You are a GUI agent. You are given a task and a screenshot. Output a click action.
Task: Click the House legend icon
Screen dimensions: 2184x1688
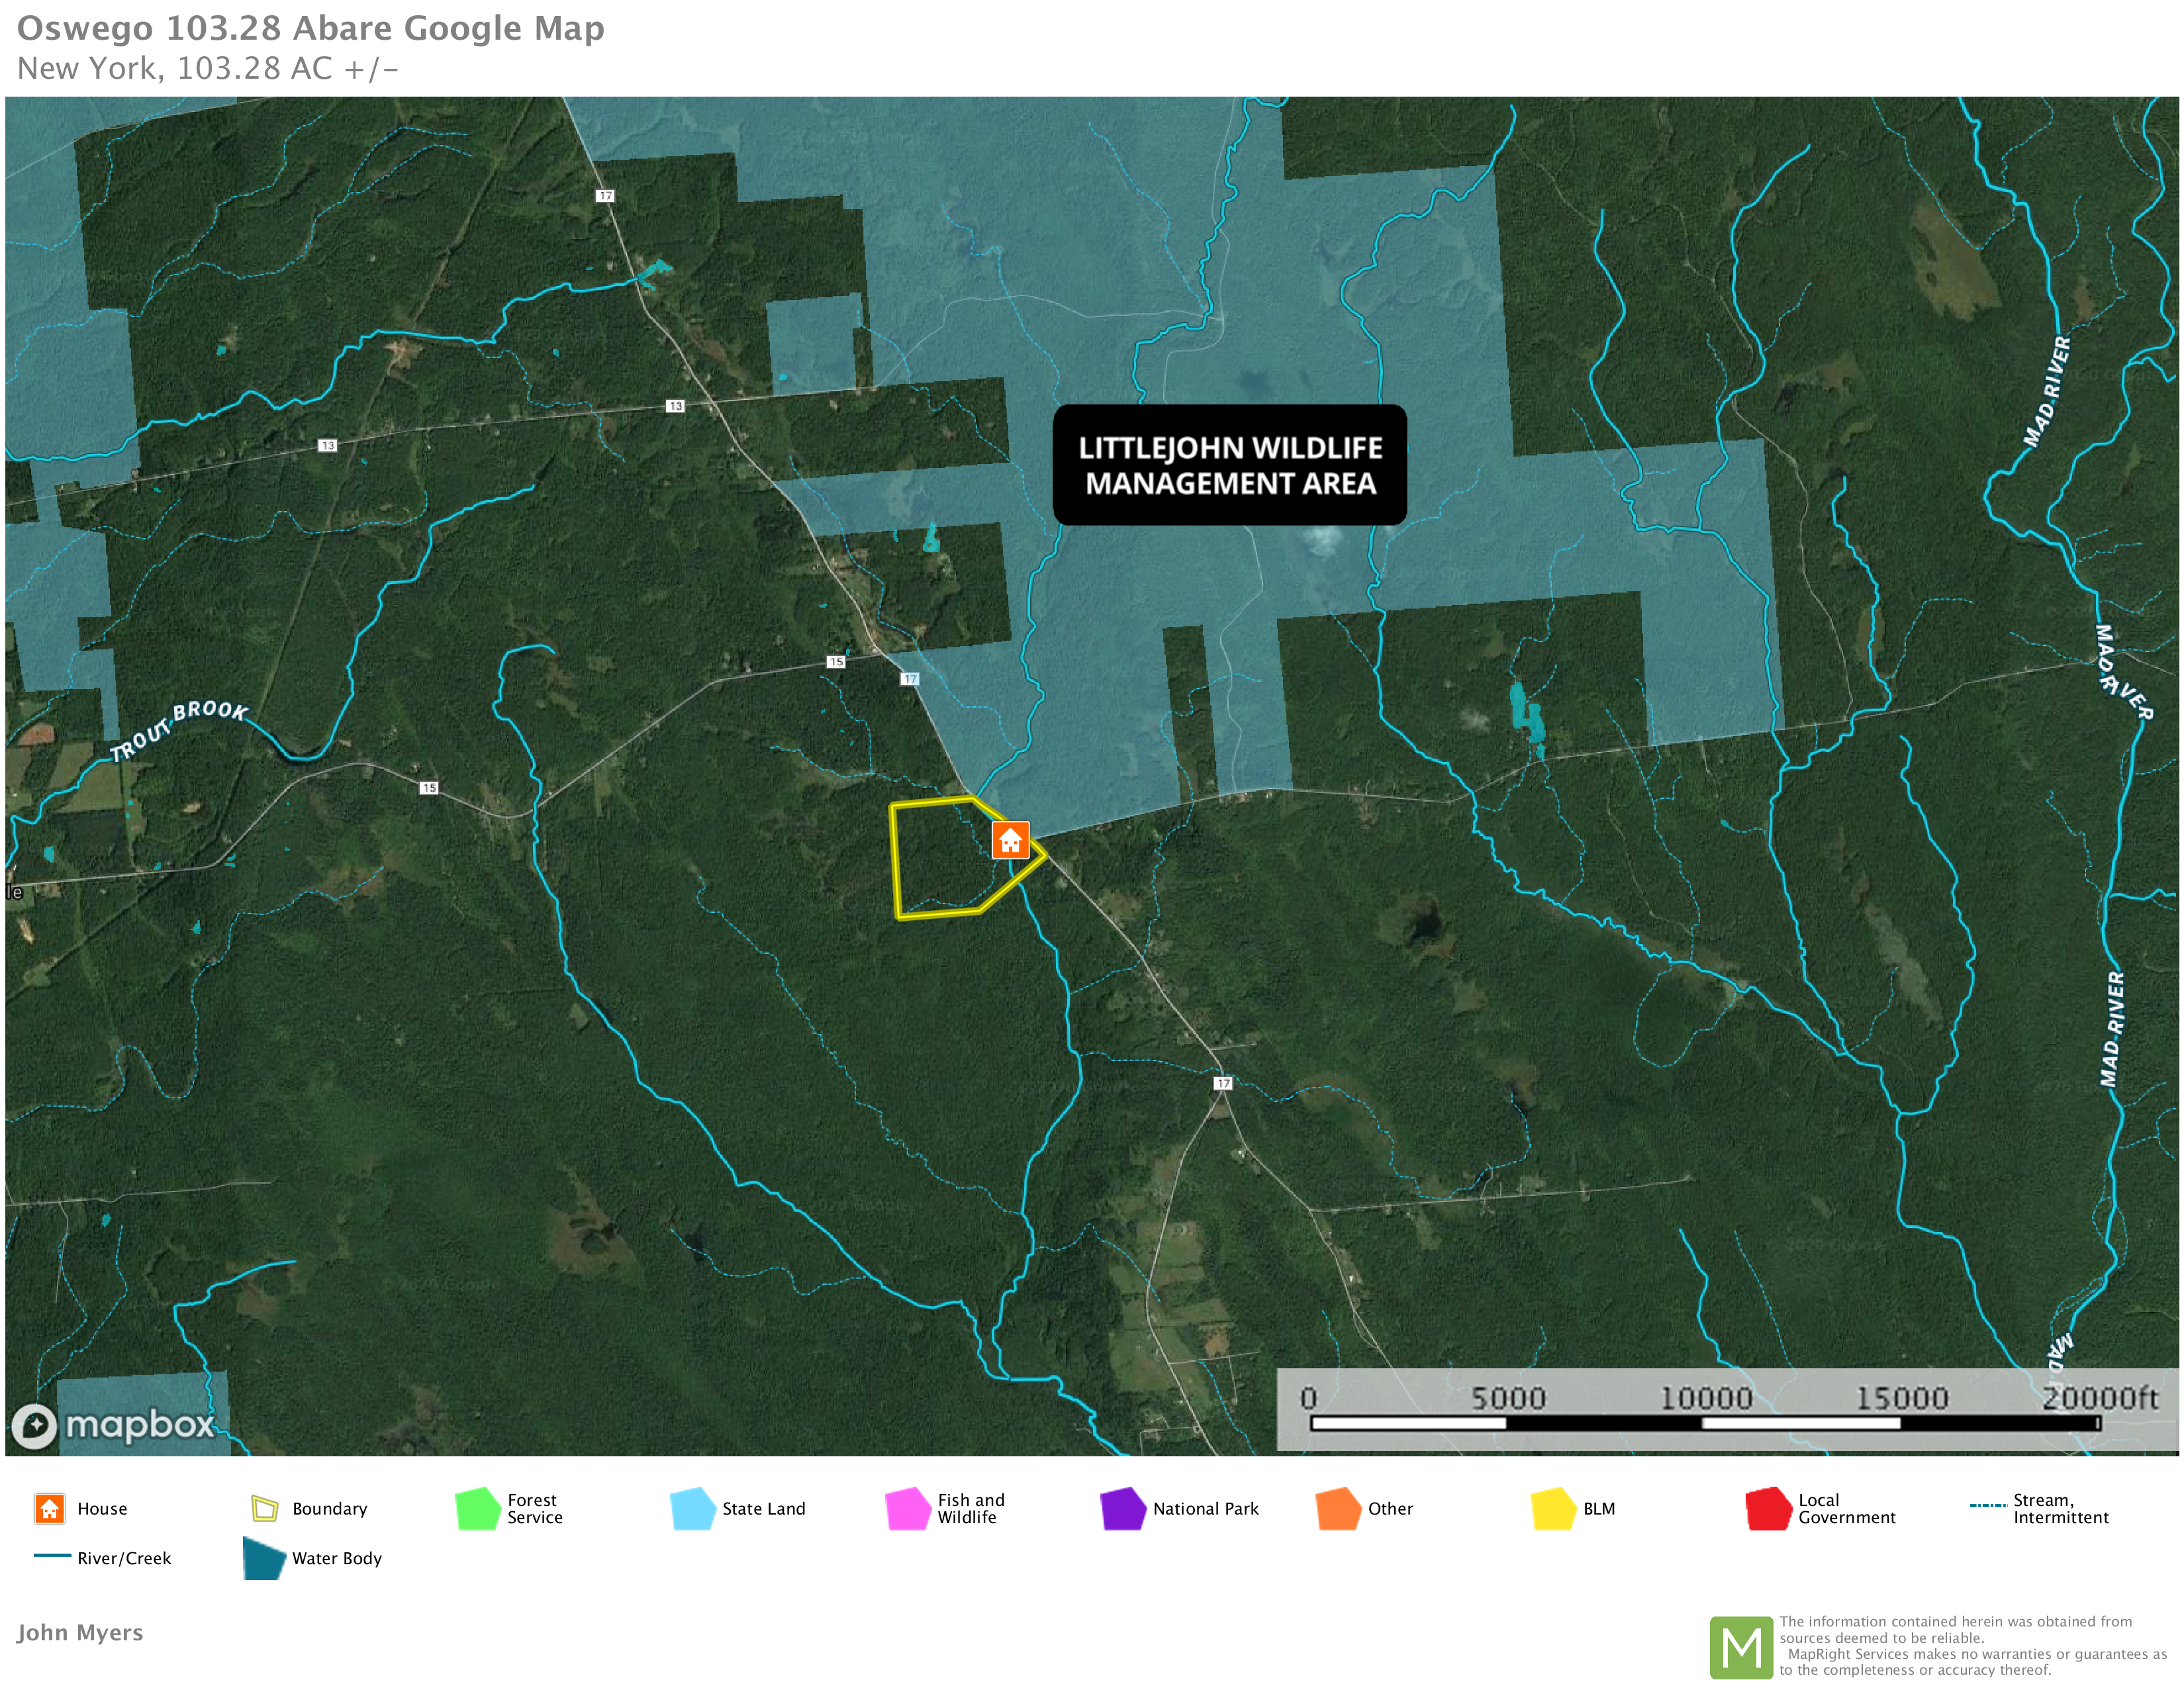[49, 1508]
